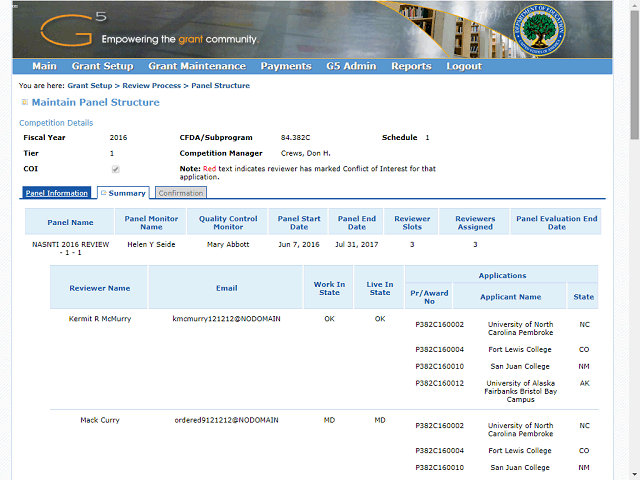Click San Juan College in Mack Curry's applications
This screenshot has width=640, height=480.
520,467
